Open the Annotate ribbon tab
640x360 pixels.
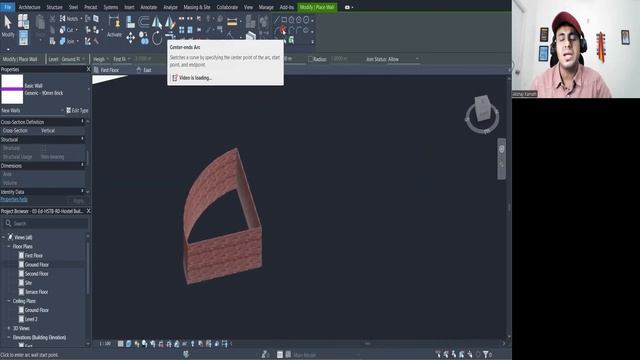(149, 7)
